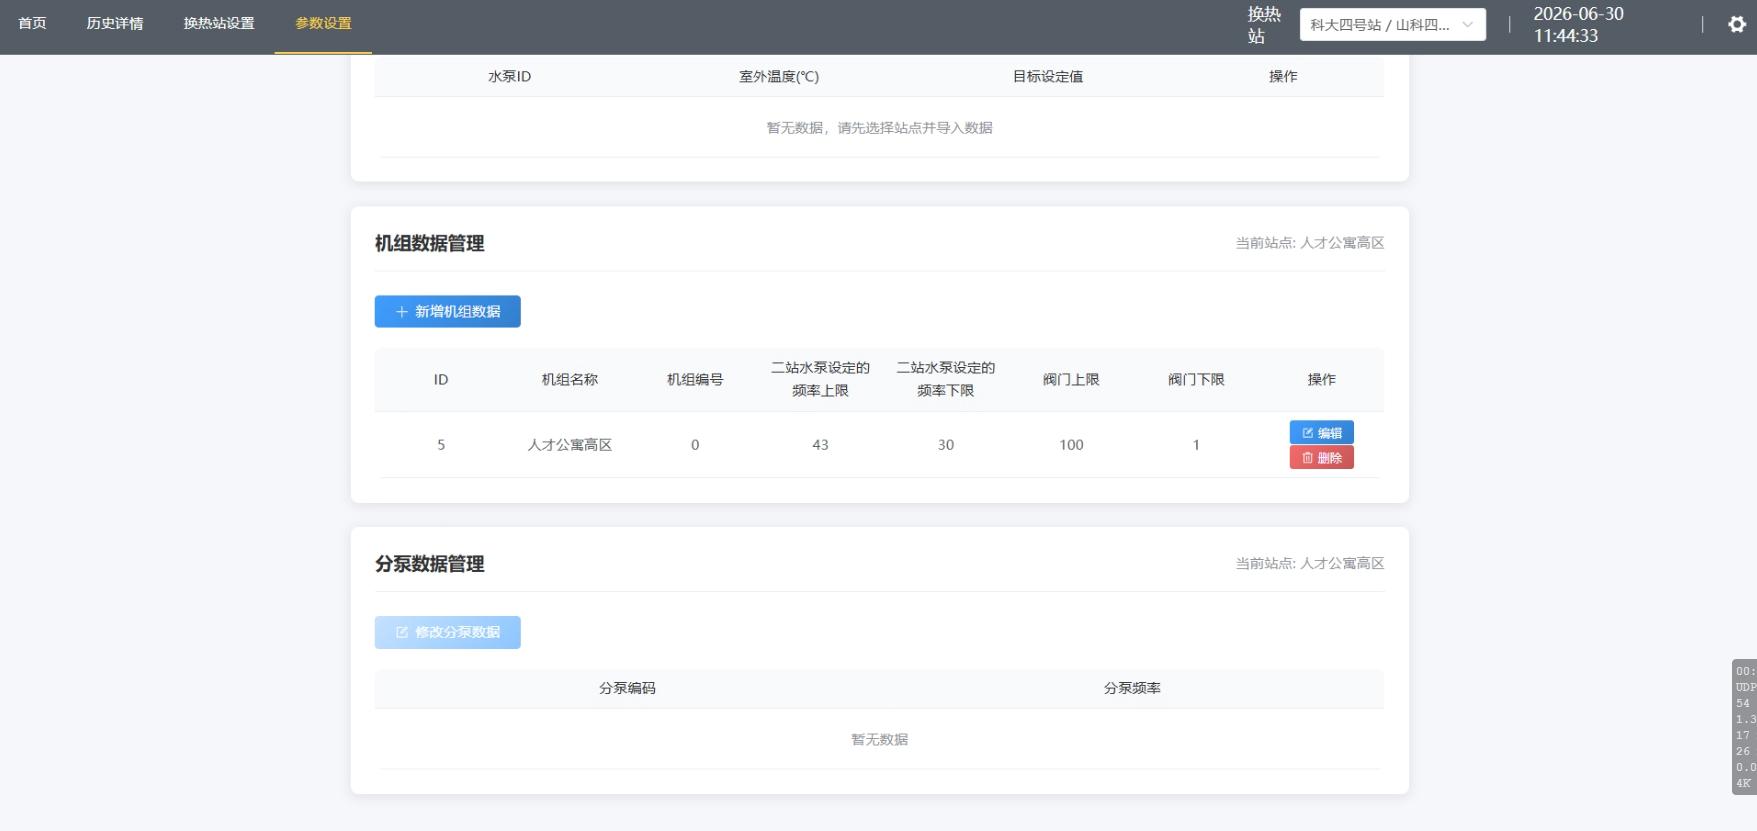Viewport: 1757px width, 831px height.
Task: Click the 室外温度(℃) column header
Action: [779, 76]
